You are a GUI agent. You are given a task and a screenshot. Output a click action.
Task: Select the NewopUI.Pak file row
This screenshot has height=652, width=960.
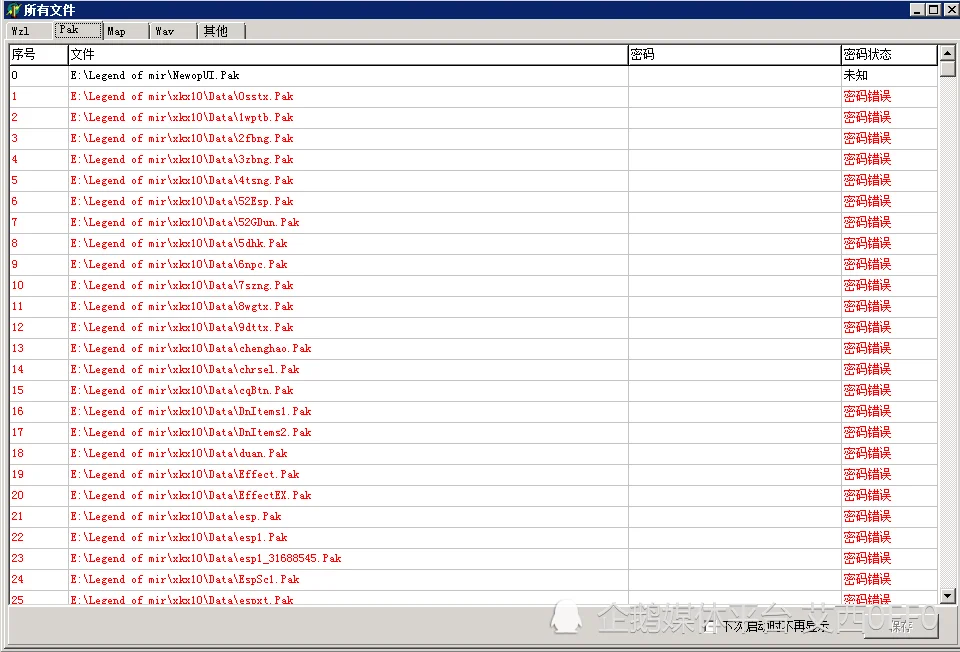coord(155,76)
